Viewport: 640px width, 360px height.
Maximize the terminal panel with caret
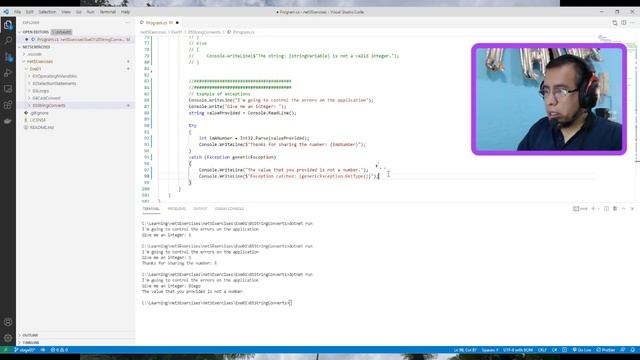coord(624,209)
